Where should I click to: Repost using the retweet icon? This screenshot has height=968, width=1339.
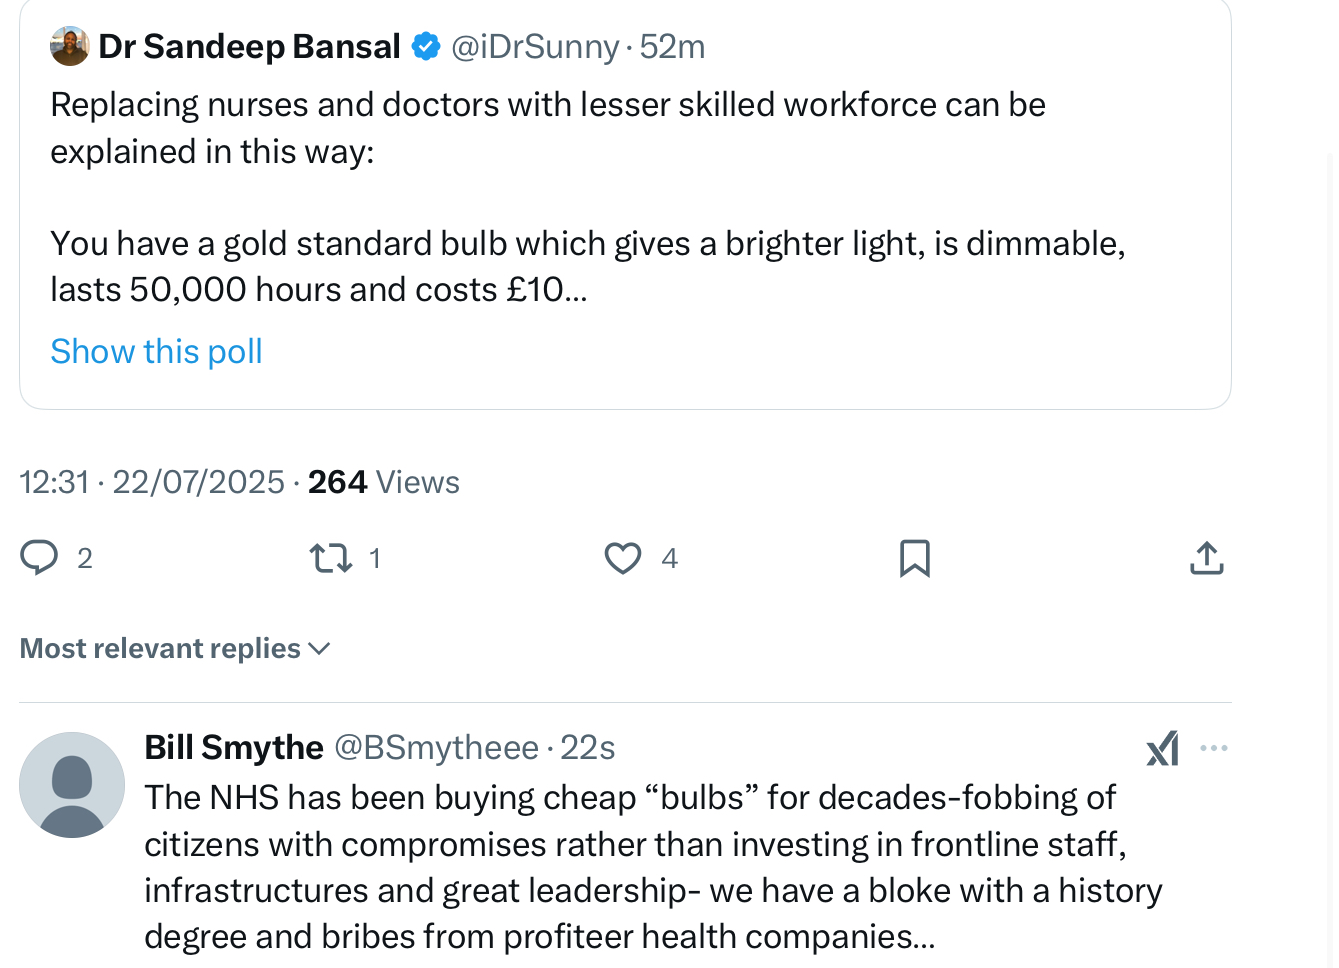(x=331, y=557)
